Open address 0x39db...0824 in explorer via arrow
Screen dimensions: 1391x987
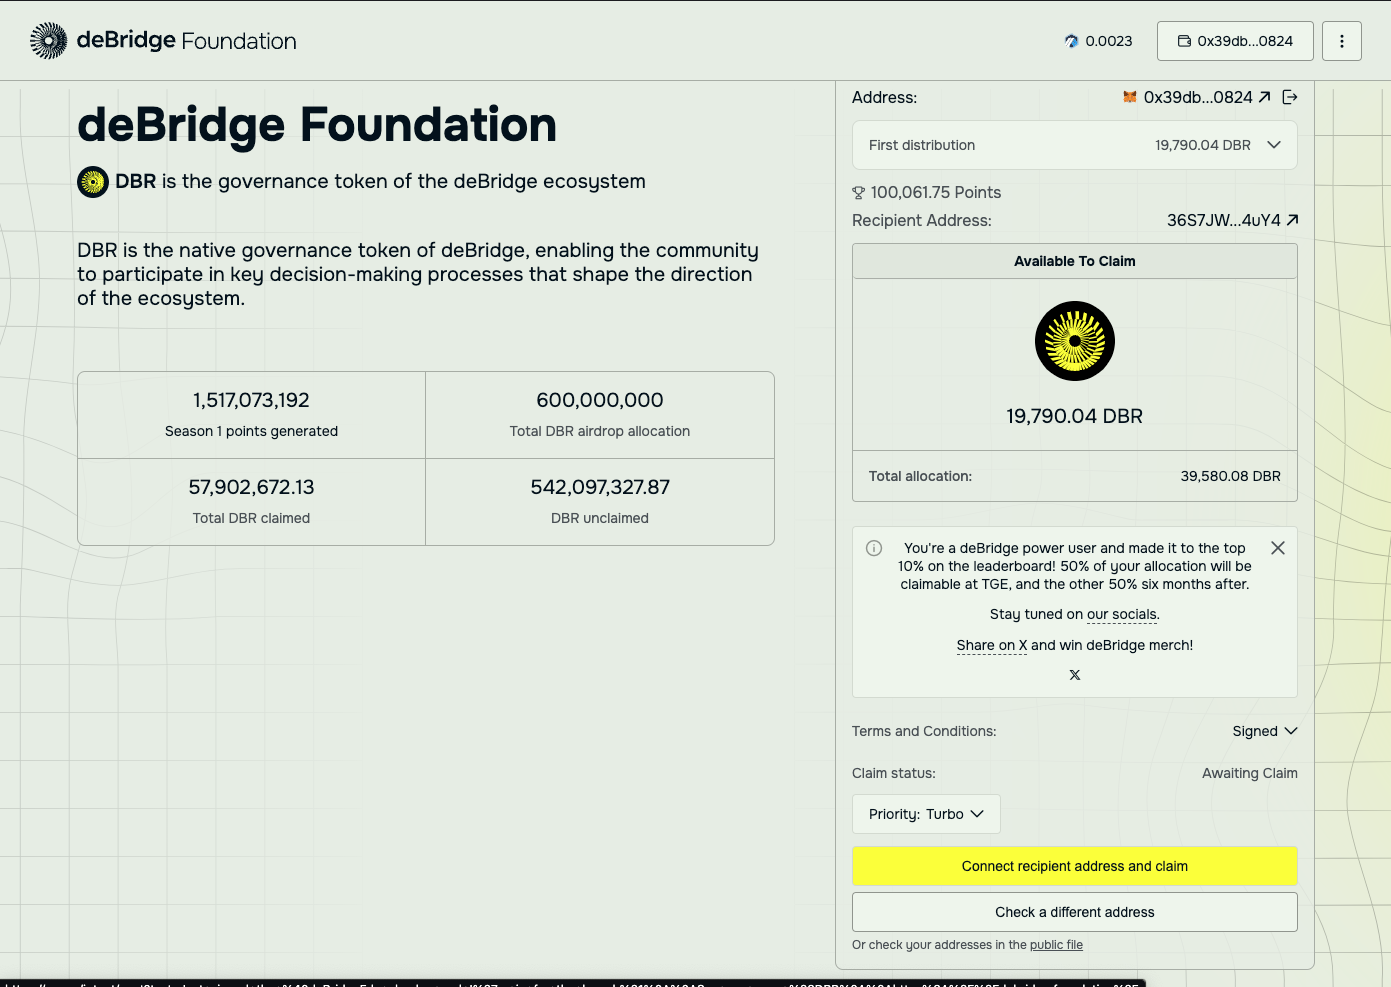click(x=1265, y=97)
